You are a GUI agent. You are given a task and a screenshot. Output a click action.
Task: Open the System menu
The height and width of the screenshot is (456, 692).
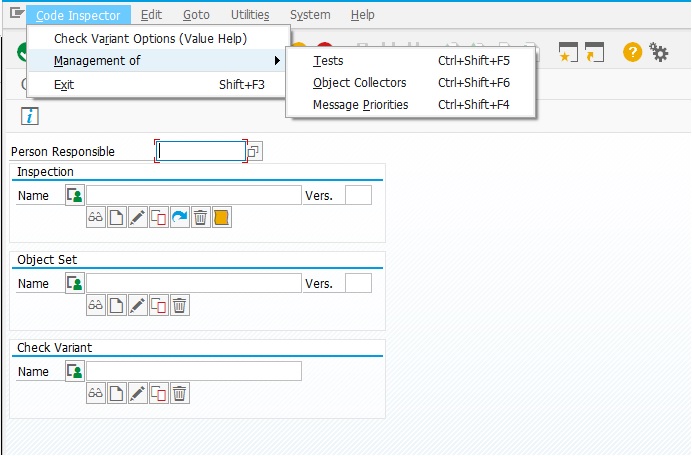coord(310,15)
